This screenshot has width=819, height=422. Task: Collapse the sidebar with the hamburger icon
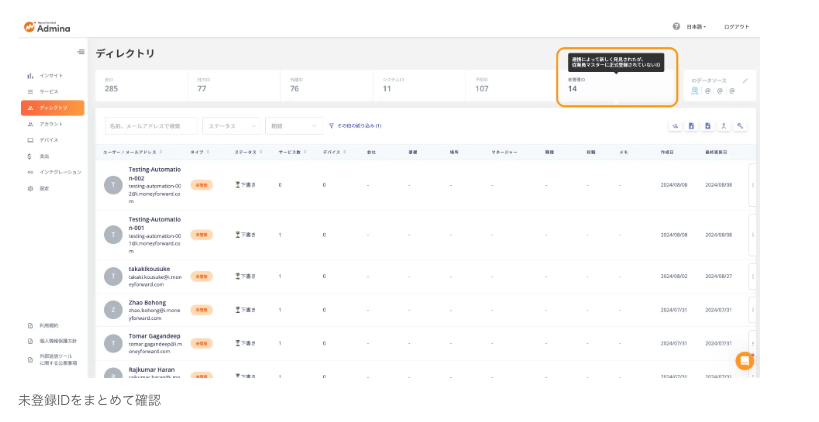[80, 52]
